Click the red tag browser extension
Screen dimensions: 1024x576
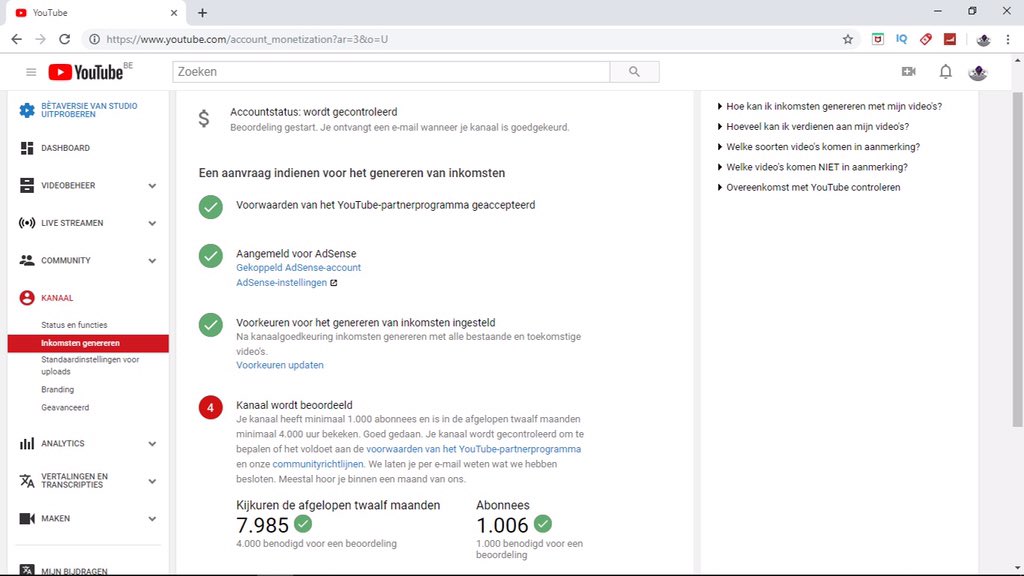click(x=925, y=39)
